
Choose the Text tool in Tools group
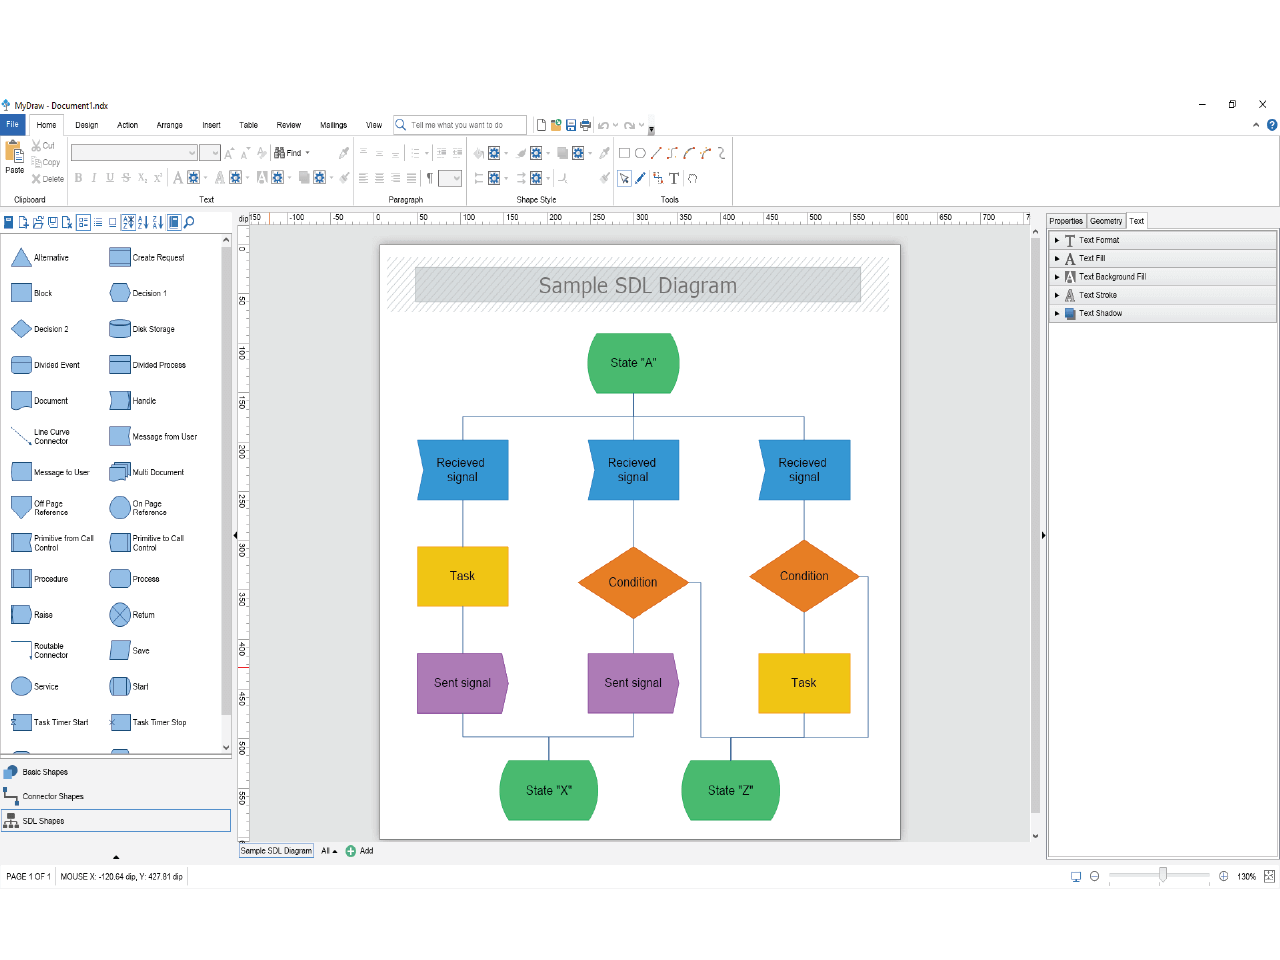674,178
